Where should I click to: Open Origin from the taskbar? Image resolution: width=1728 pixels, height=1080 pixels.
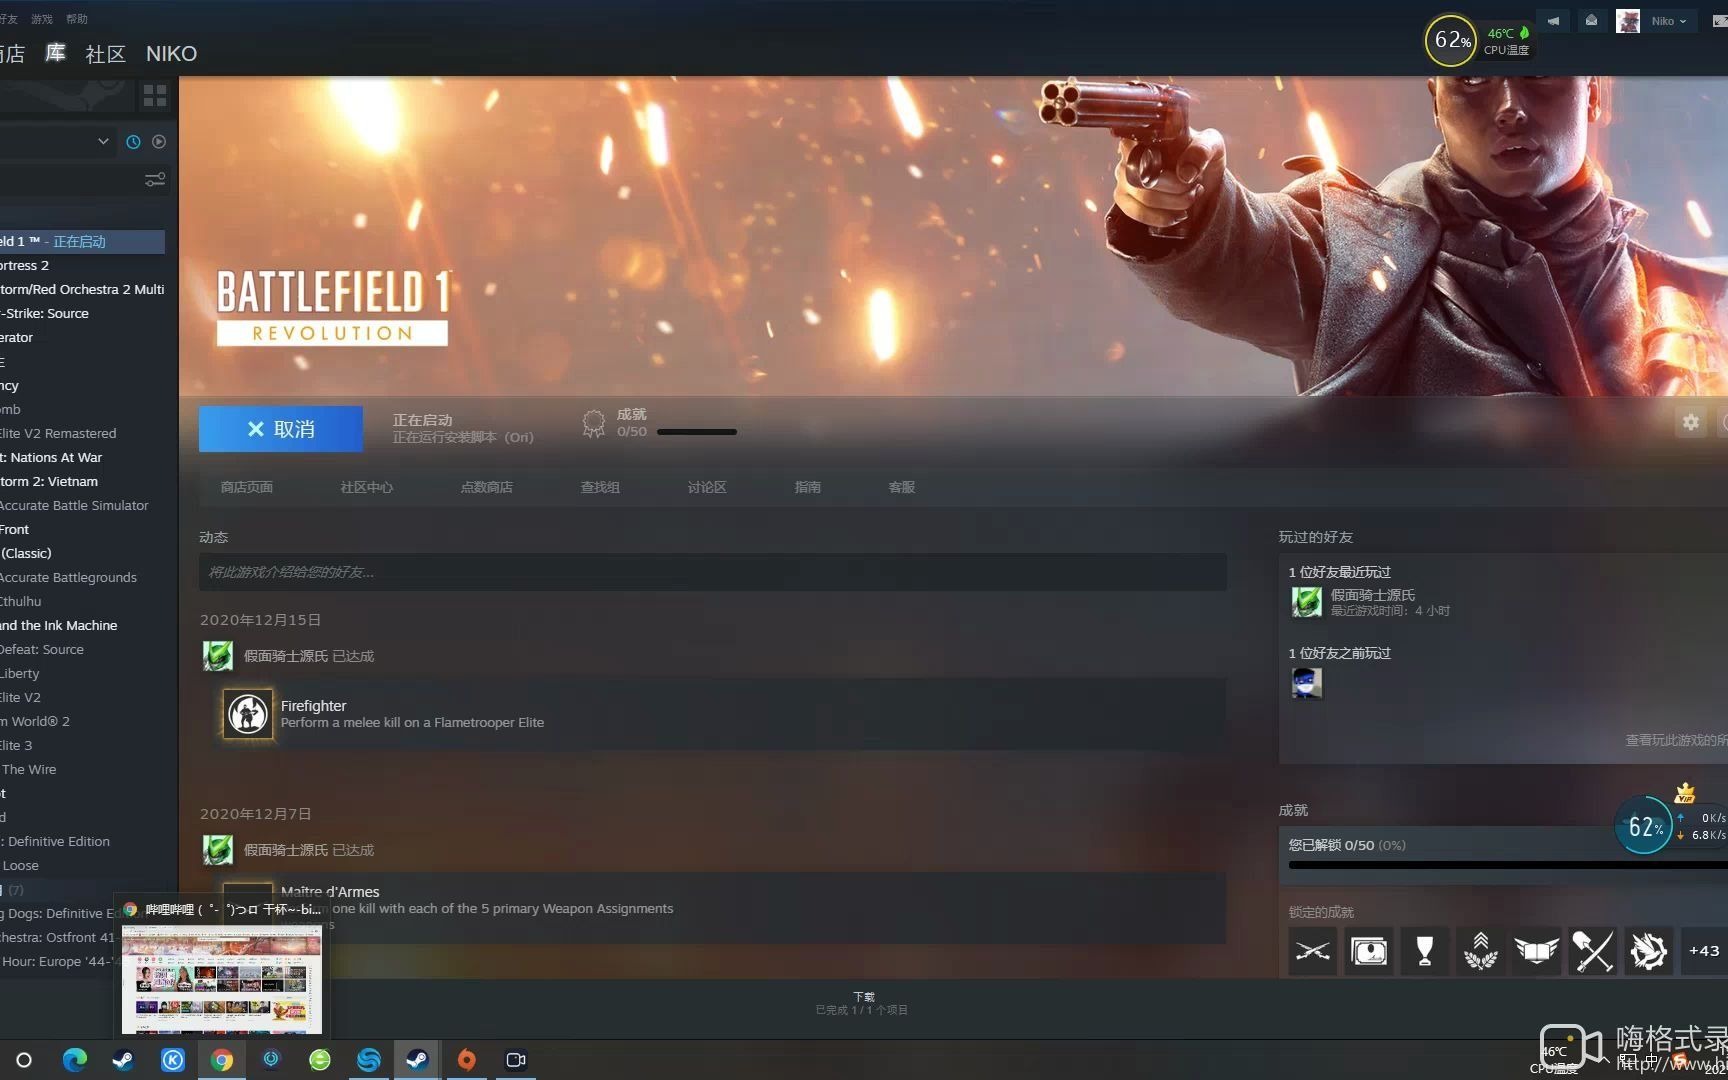(x=466, y=1060)
